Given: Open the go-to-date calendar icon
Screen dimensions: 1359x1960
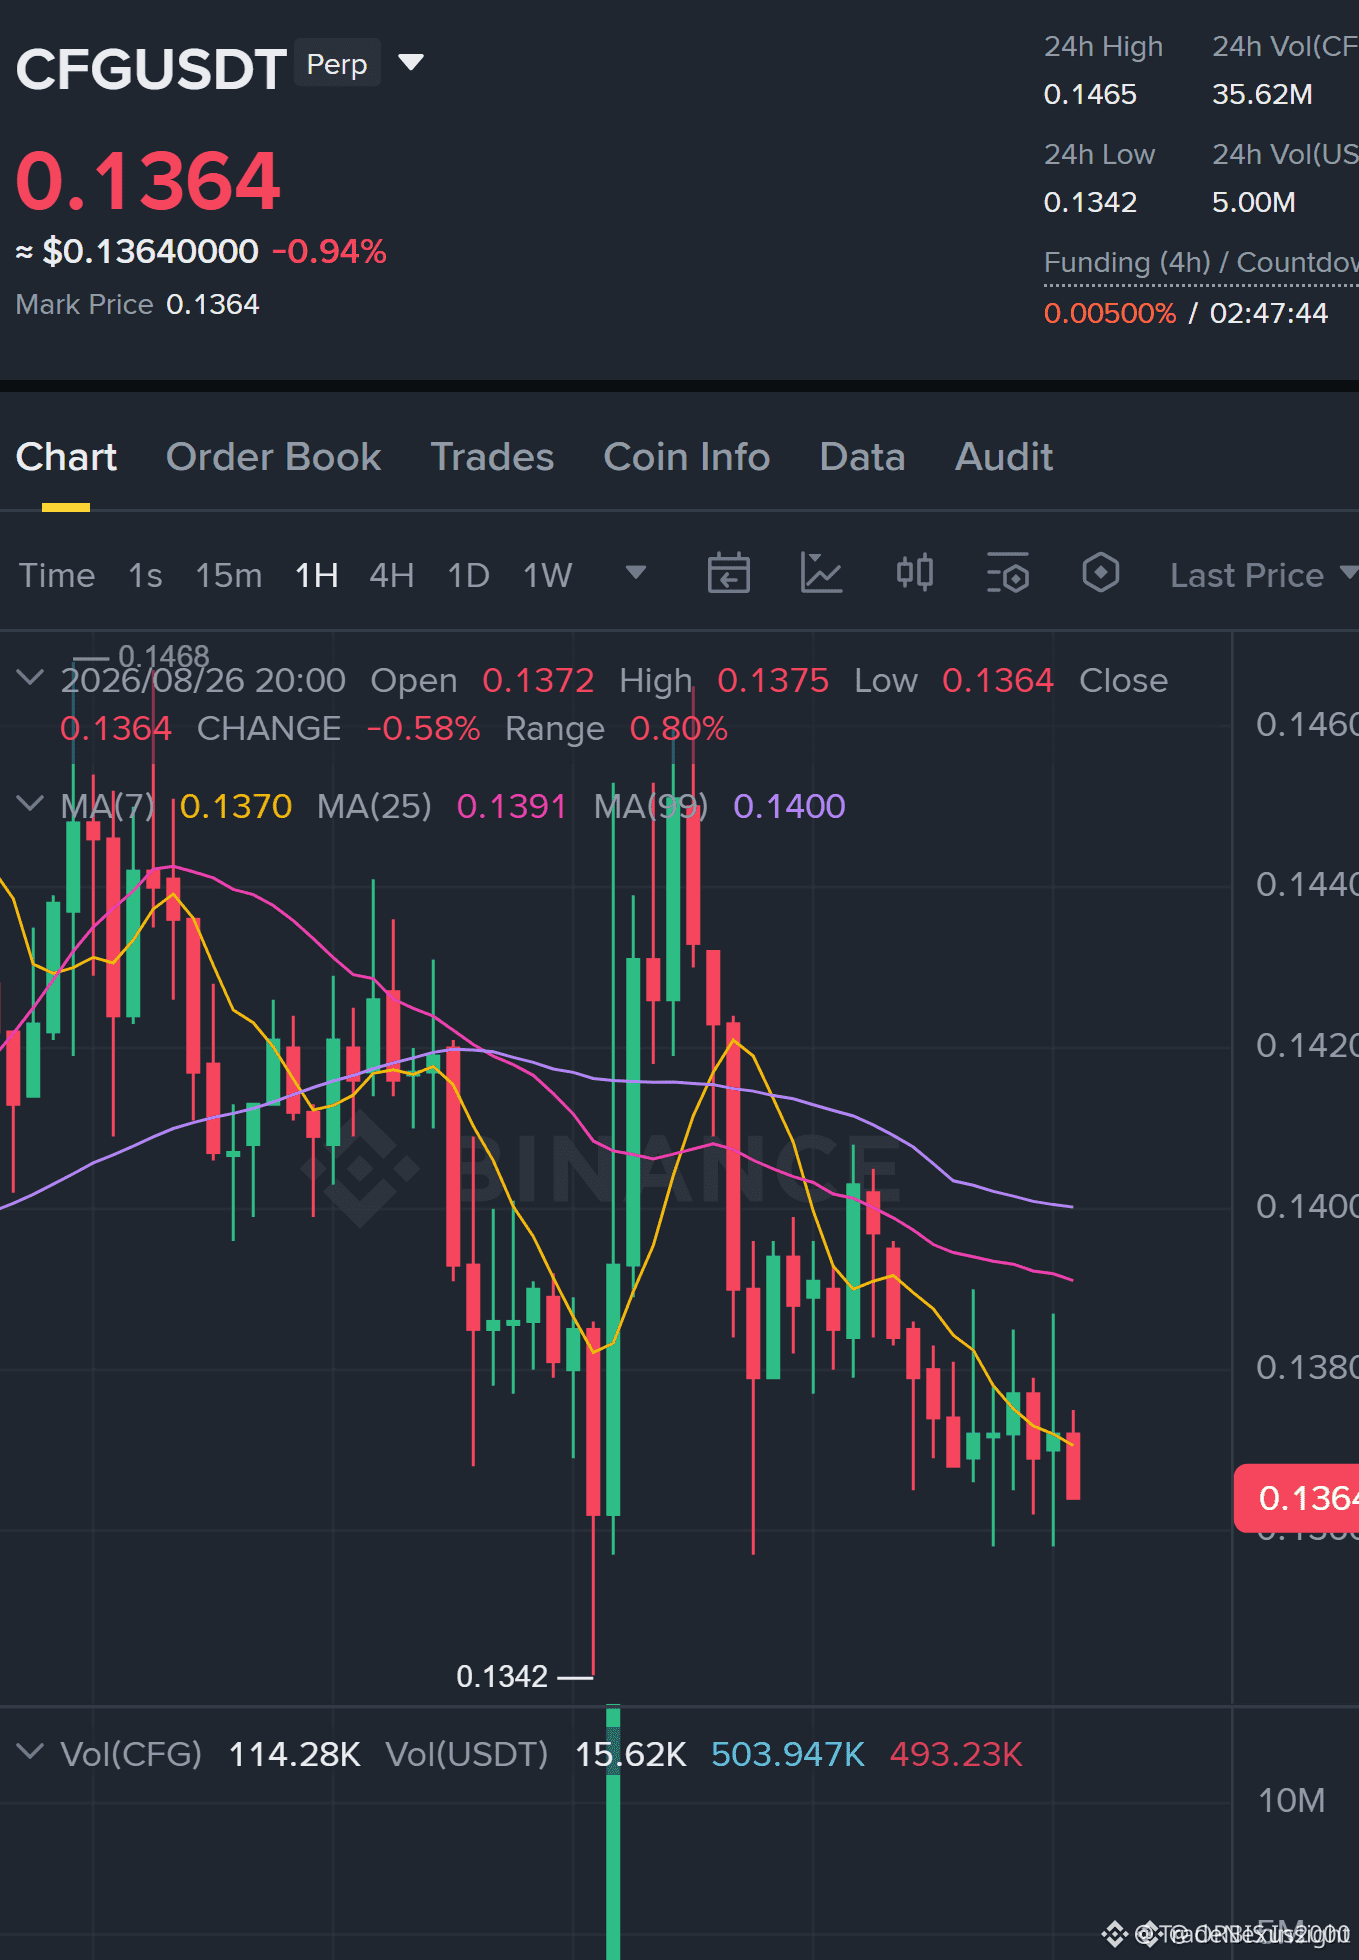Looking at the screenshot, I should (729, 573).
